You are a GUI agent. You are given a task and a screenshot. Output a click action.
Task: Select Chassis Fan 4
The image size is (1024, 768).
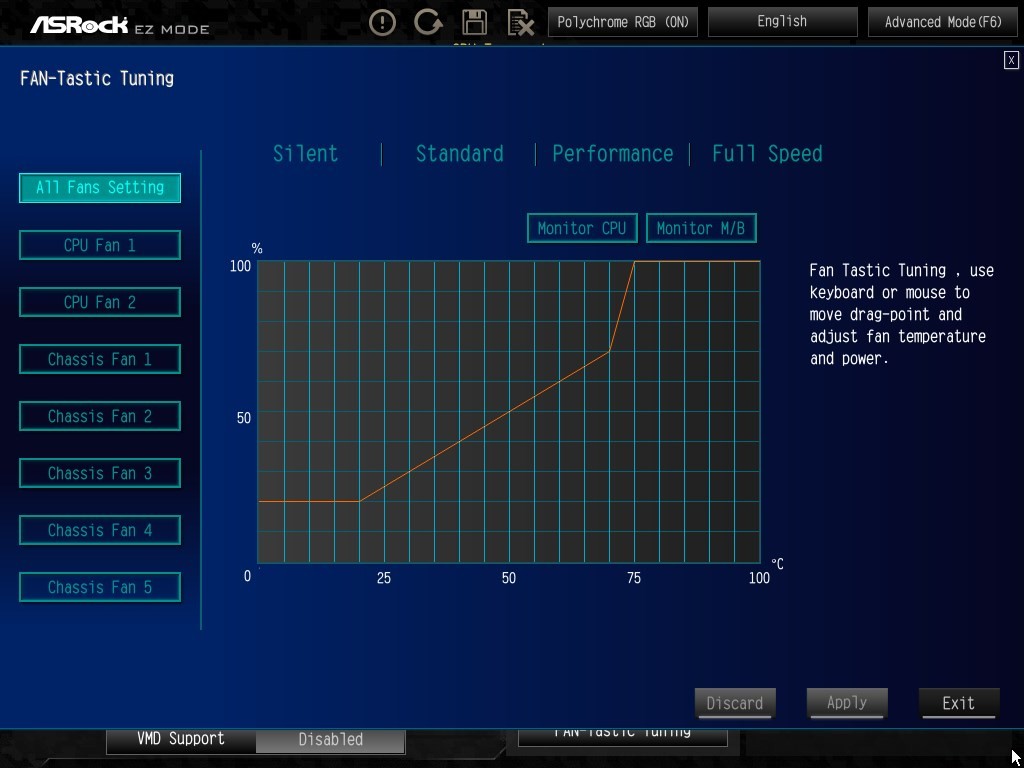[x=100, y=530]
